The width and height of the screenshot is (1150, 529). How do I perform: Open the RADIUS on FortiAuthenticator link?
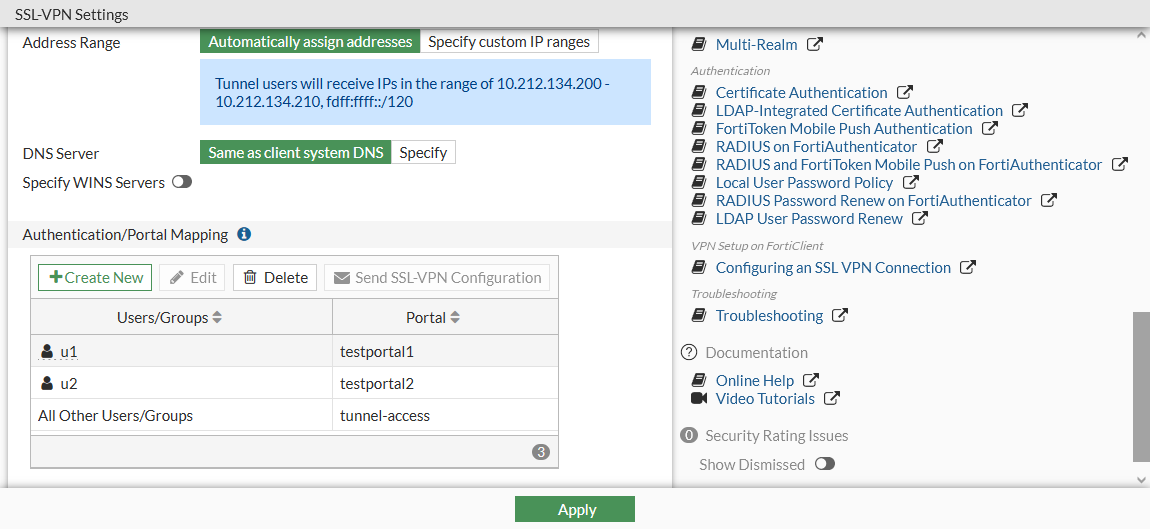816,147
